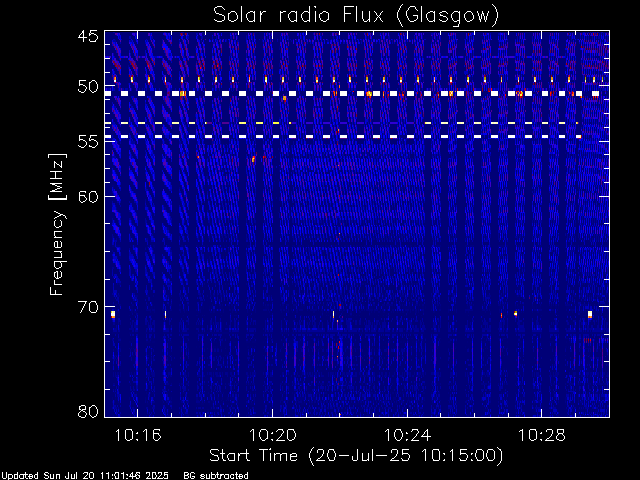Click the spectrogram plot area
The height and width of the screenshot is (480, 640).
point(357,224)
